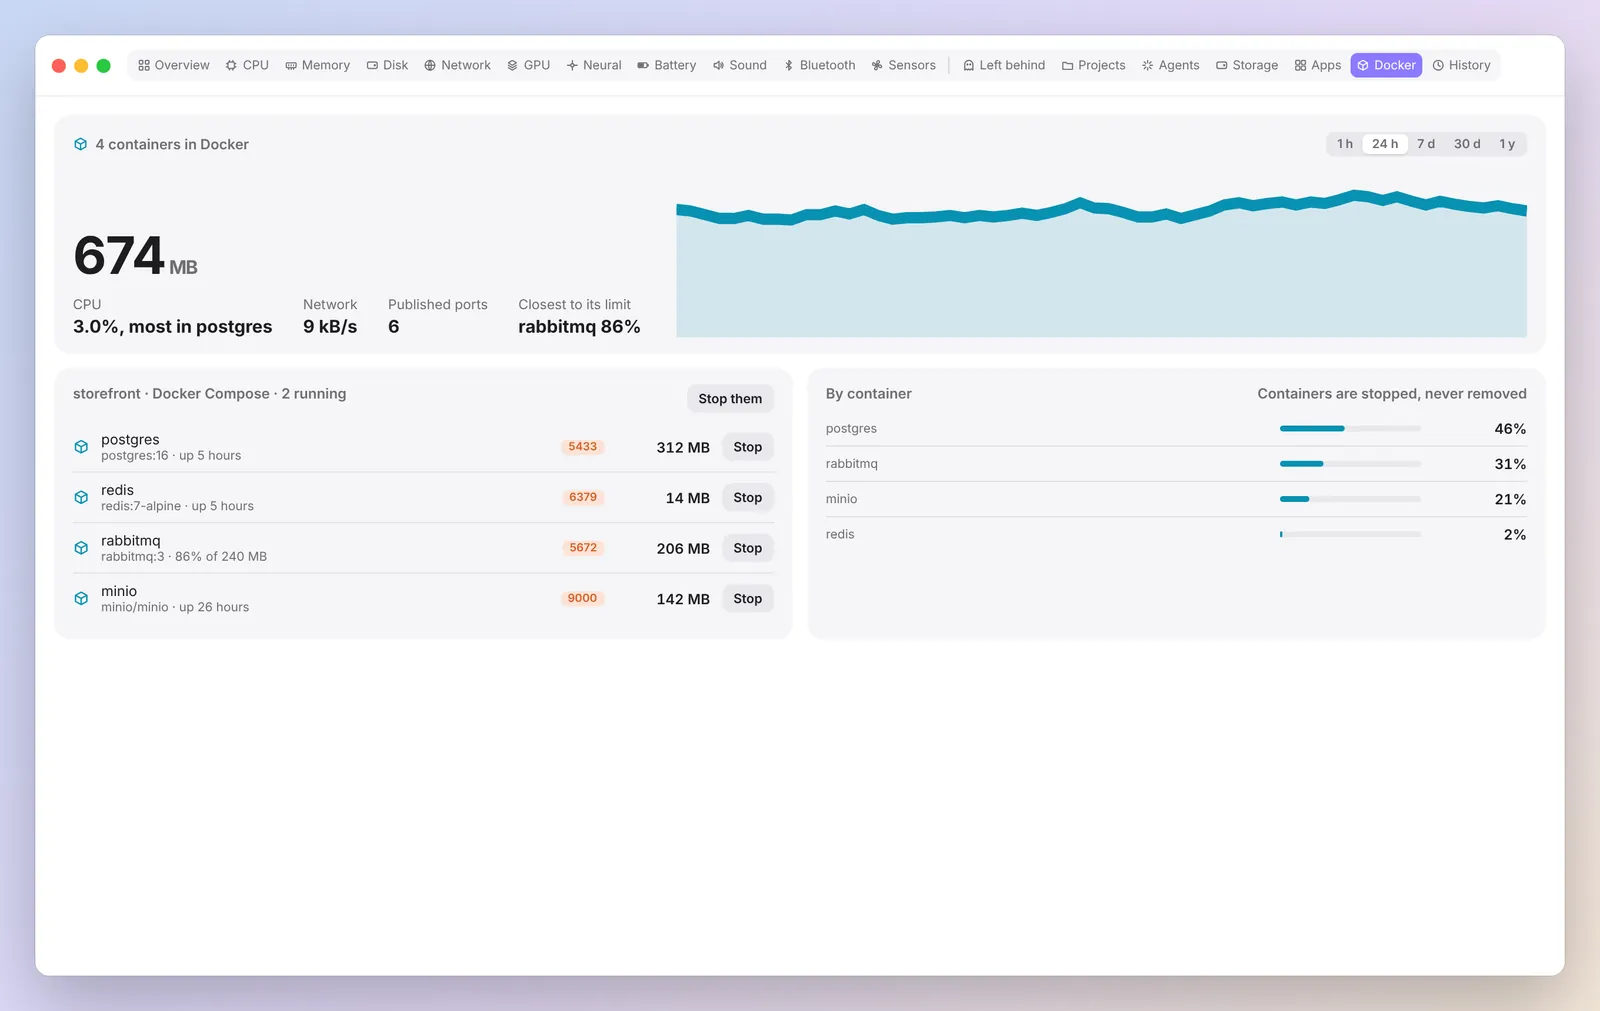Open the Sound tab
Image resolution: width=1600 pixels, height=1011 pixels.
pos(740,65)
